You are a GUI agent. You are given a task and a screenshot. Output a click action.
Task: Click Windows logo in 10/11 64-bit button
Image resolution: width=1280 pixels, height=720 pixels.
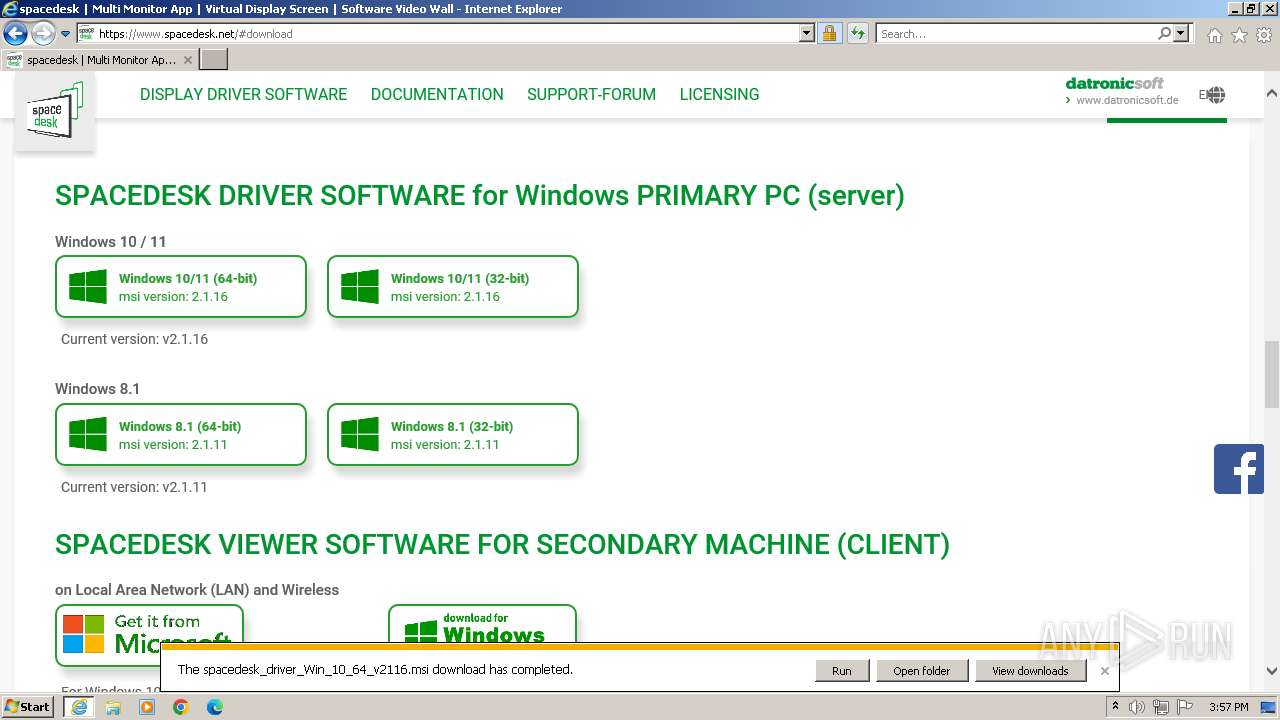point(88,287)
